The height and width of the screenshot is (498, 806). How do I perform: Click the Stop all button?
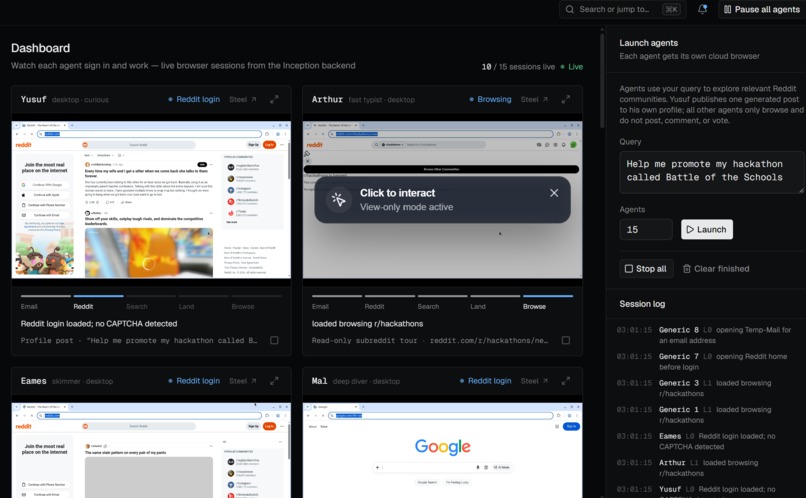click(x=646, y=268)
